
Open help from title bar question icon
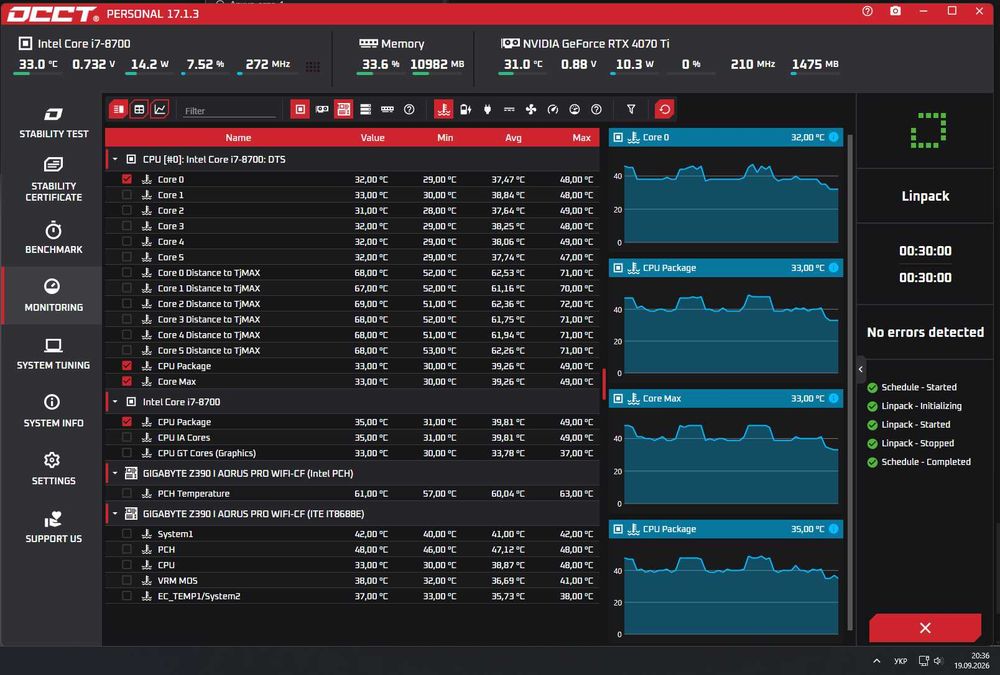[x=867, y=11]
